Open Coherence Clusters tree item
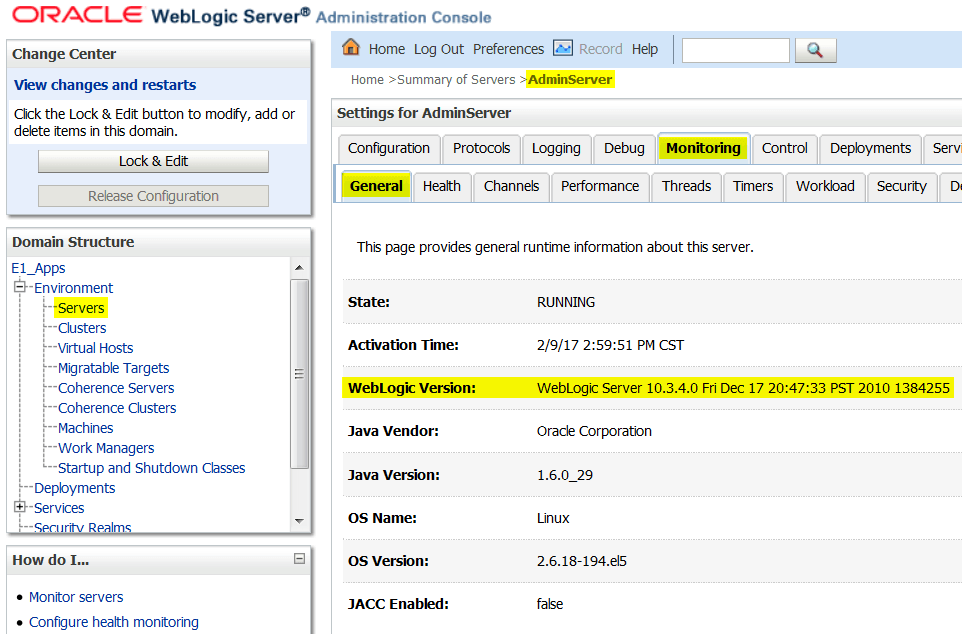This screenshot has width=962, height=634. click(x=117, y=408)
